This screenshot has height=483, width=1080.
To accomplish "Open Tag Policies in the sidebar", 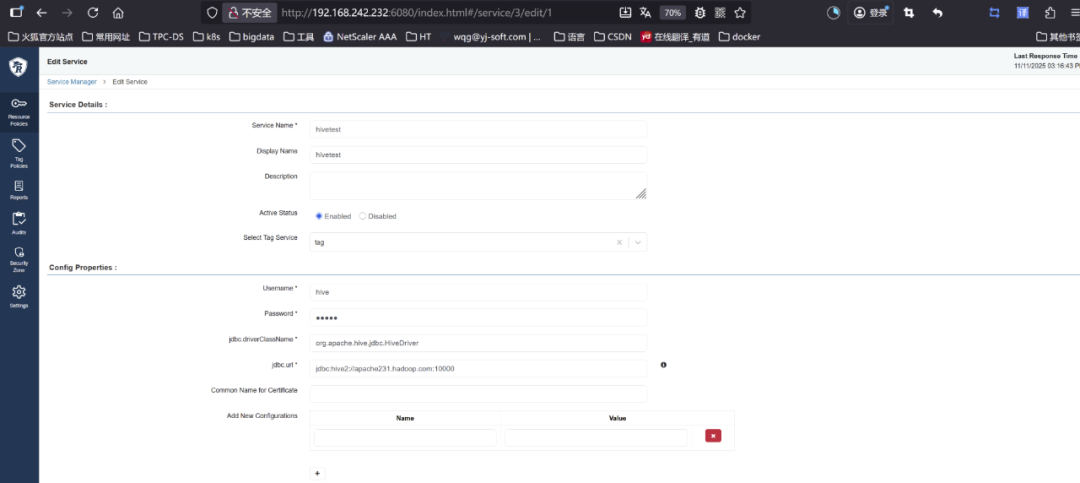I will click(19, 153).
